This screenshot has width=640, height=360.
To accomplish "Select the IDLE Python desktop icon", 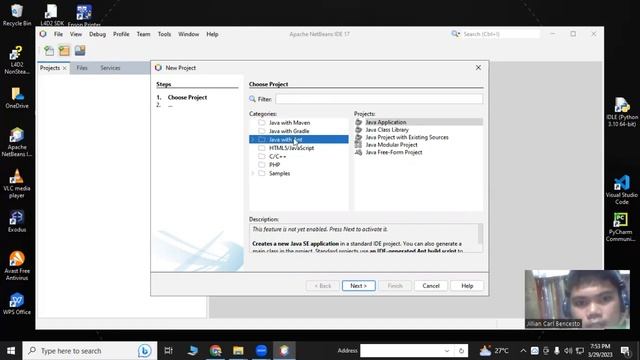I will point(622,112).
